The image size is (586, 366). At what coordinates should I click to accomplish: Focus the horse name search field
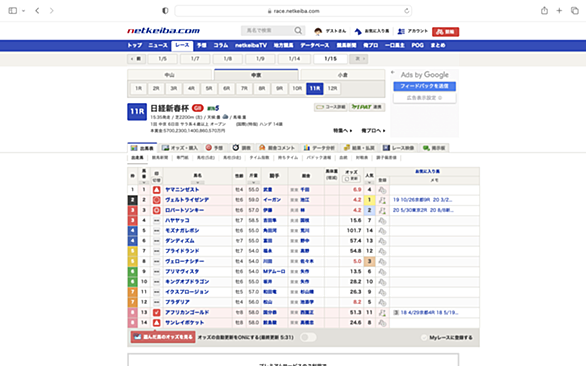[x=268, y=31]
